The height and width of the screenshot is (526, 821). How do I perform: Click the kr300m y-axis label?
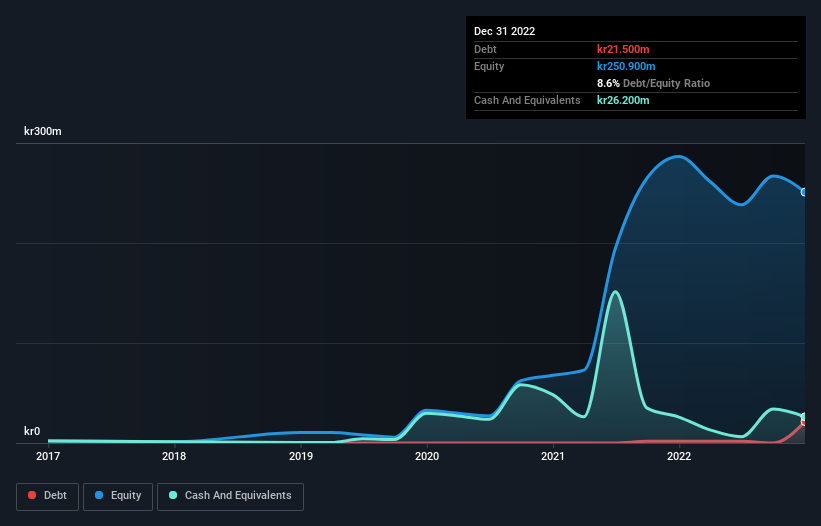tap(42, 131)
